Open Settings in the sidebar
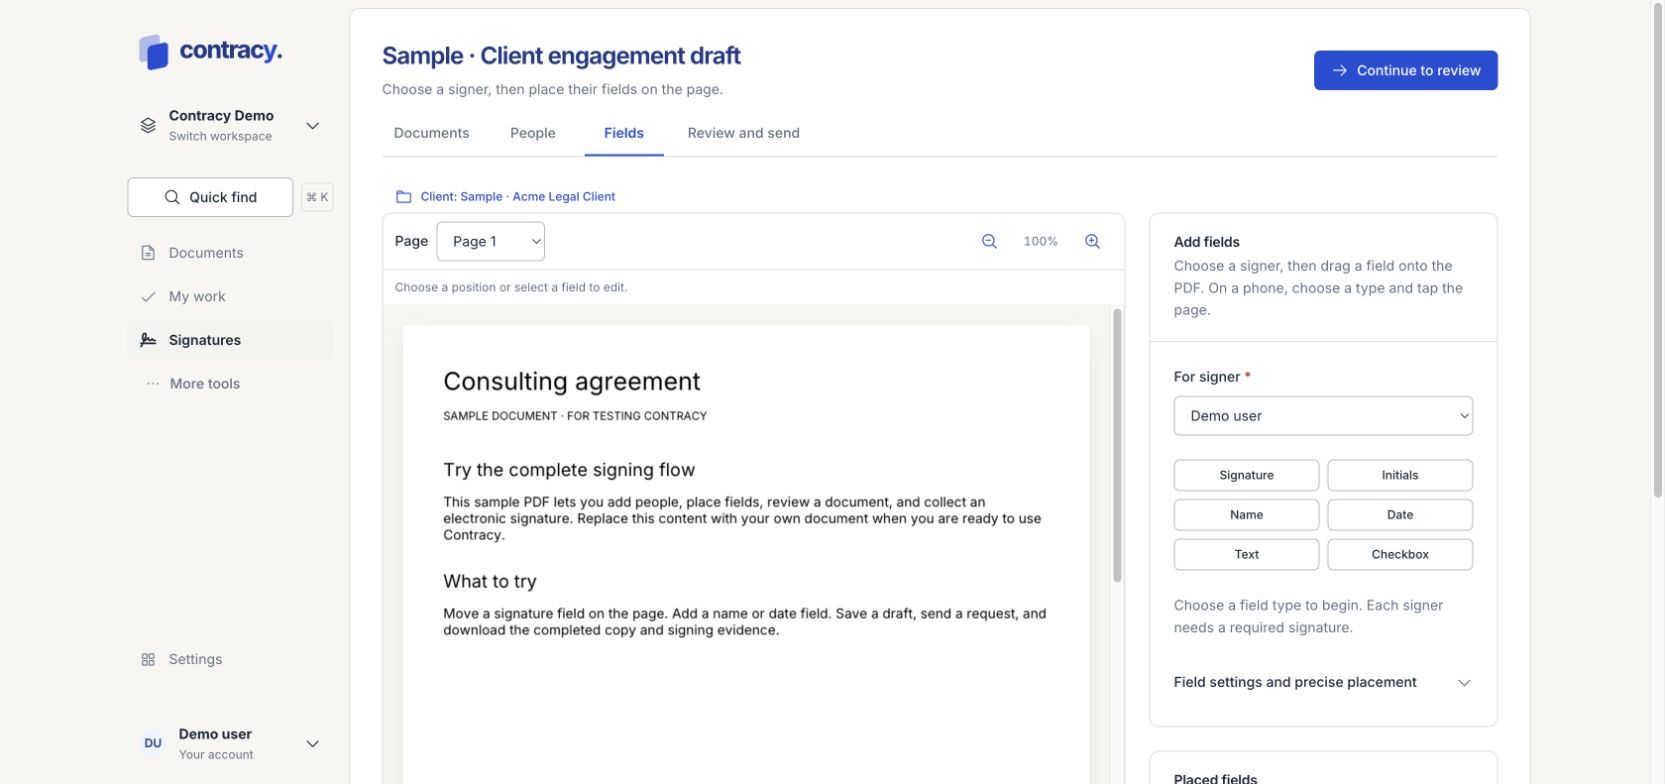The height and width of the screenshot is (784, 1665). tap(231, 660)
